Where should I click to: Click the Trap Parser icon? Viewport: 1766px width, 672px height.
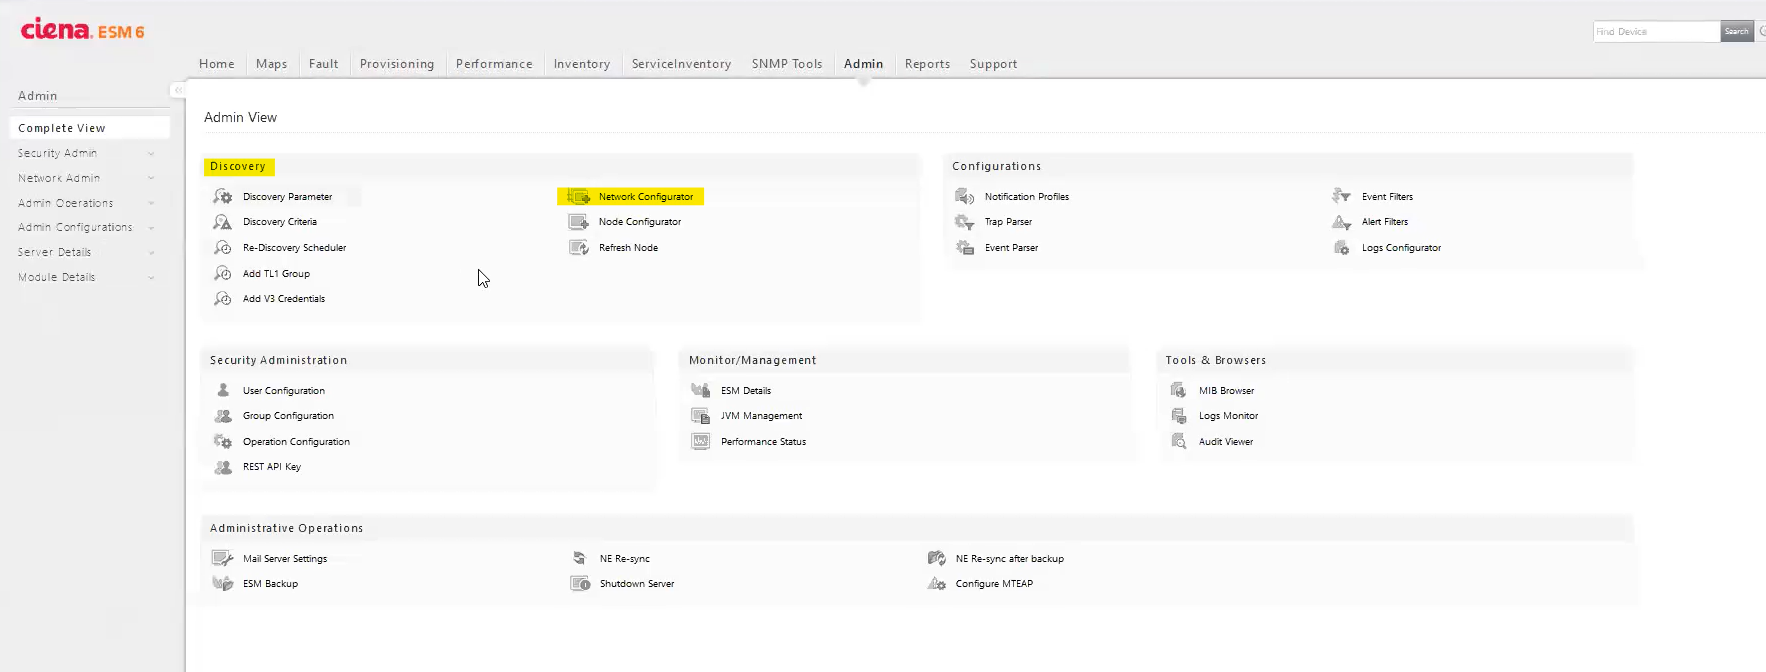coord(965,222)
